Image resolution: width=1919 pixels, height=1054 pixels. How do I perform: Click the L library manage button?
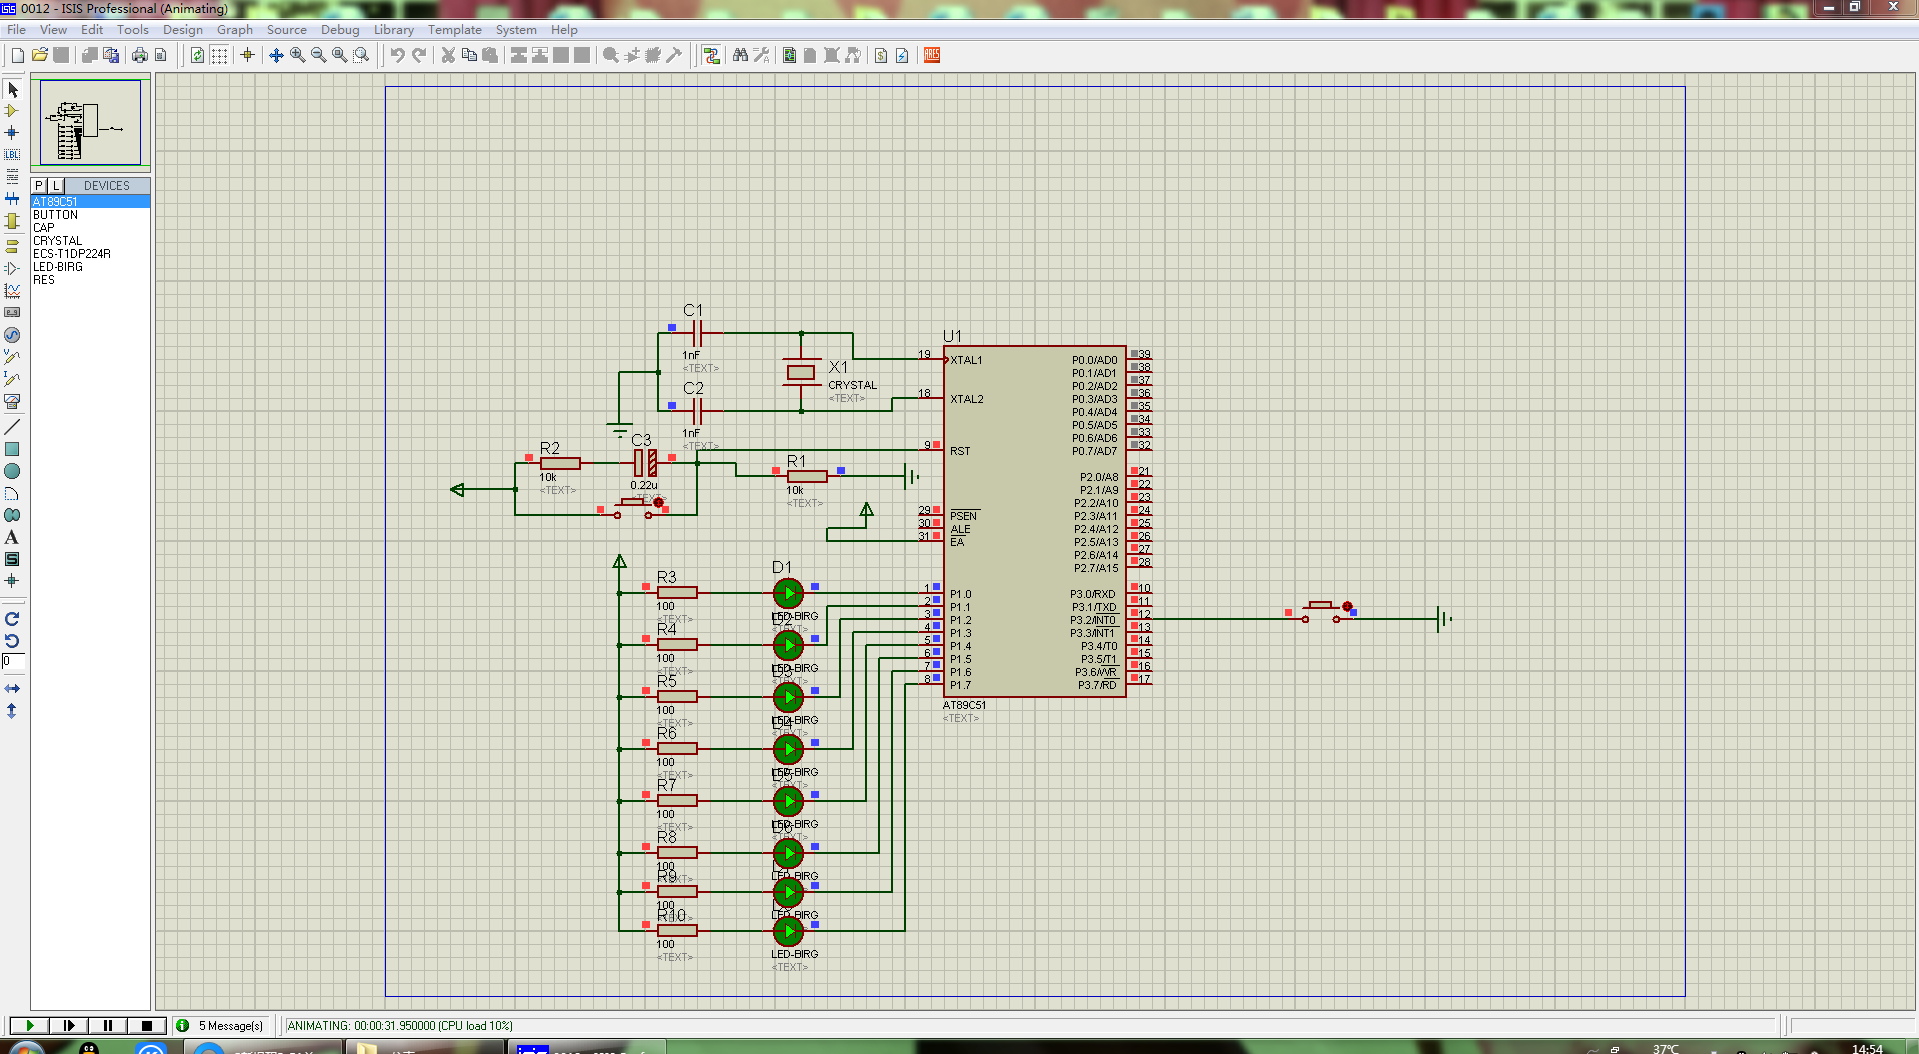click(x=55, y=186)
